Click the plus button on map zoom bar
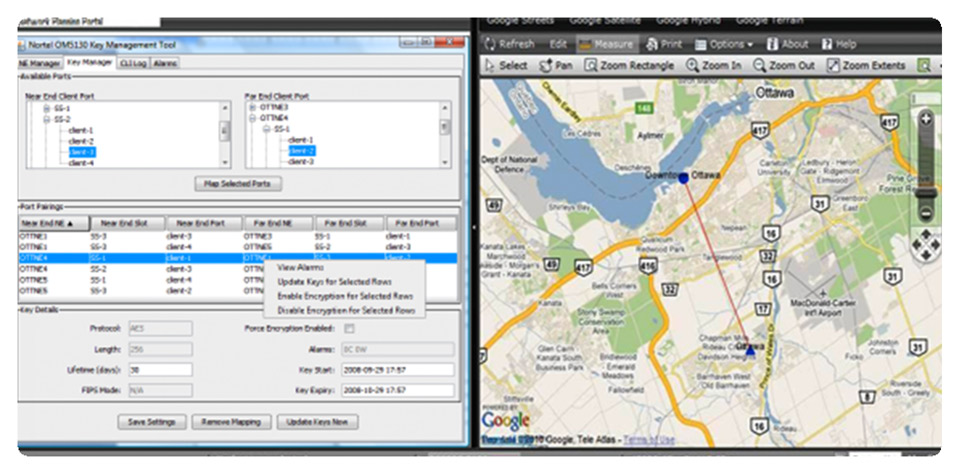 tap(926, 119)
